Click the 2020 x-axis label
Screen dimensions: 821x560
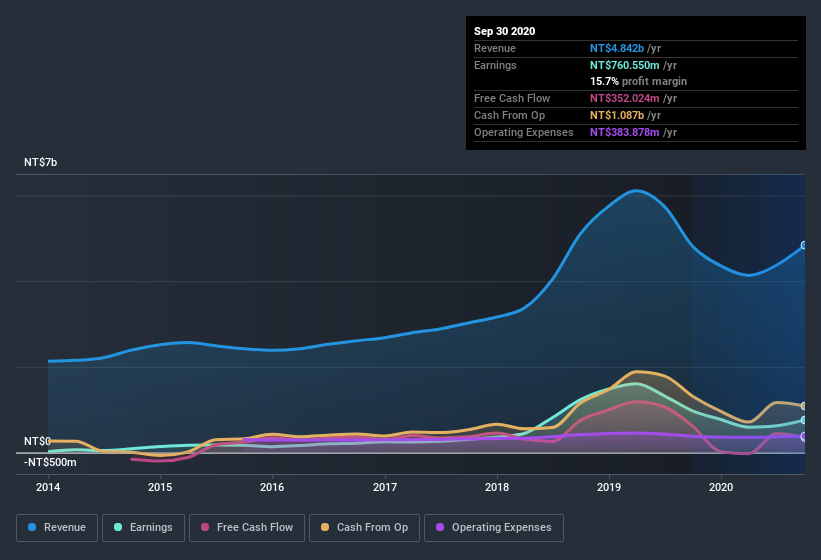[x=721, y=487]
